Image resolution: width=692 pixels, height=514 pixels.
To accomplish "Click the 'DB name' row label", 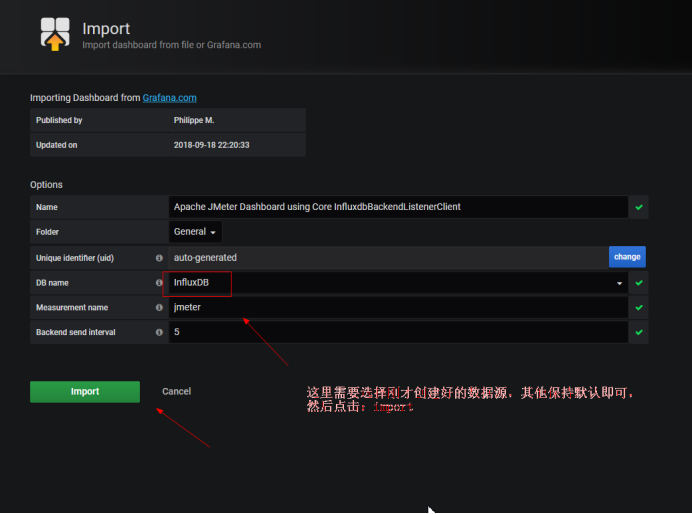I will pyautogui.click(x=52, y=283).
